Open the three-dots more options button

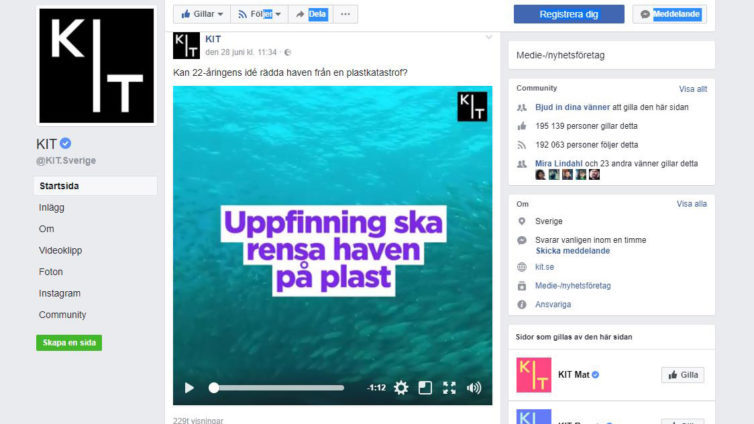(x=345, y=14)
